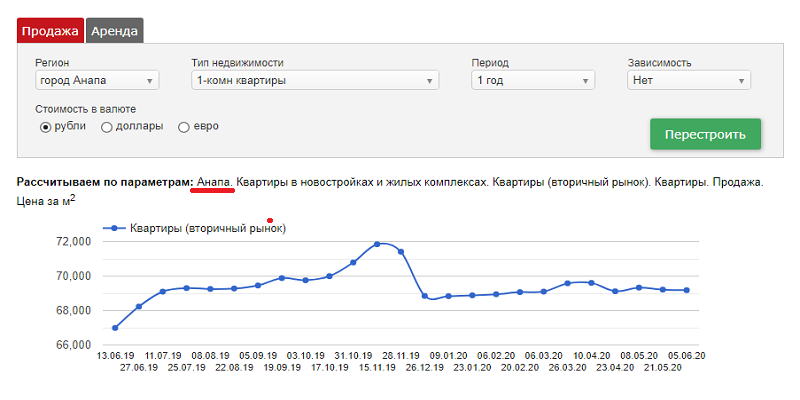
Task: Select the chart data point at 10.04.20
Action: point(591,283)
